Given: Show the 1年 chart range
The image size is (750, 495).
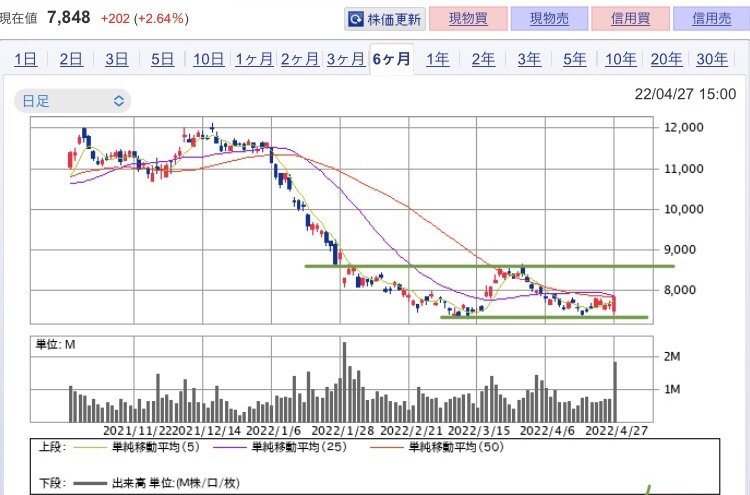Looking at the screenshot, I should click(437, 59).
